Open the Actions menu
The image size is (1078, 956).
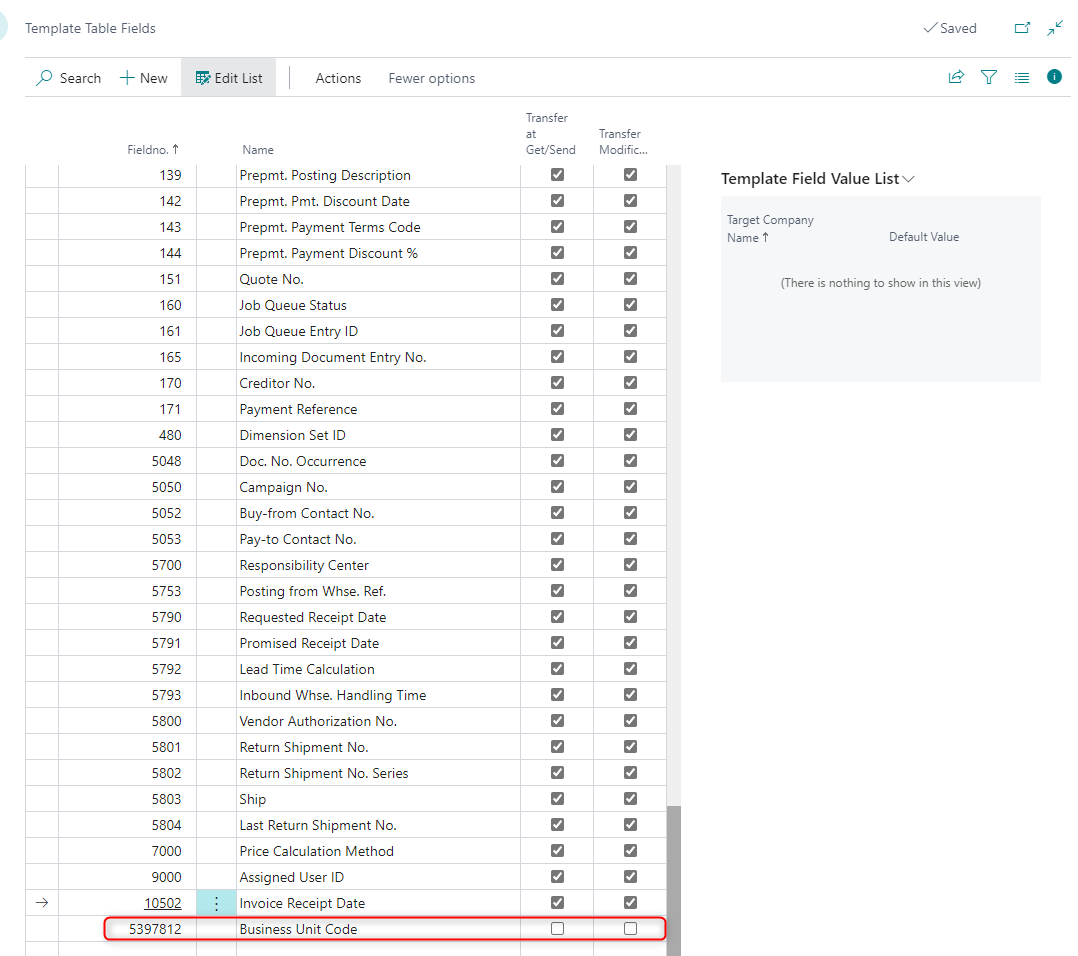(337, 77)
